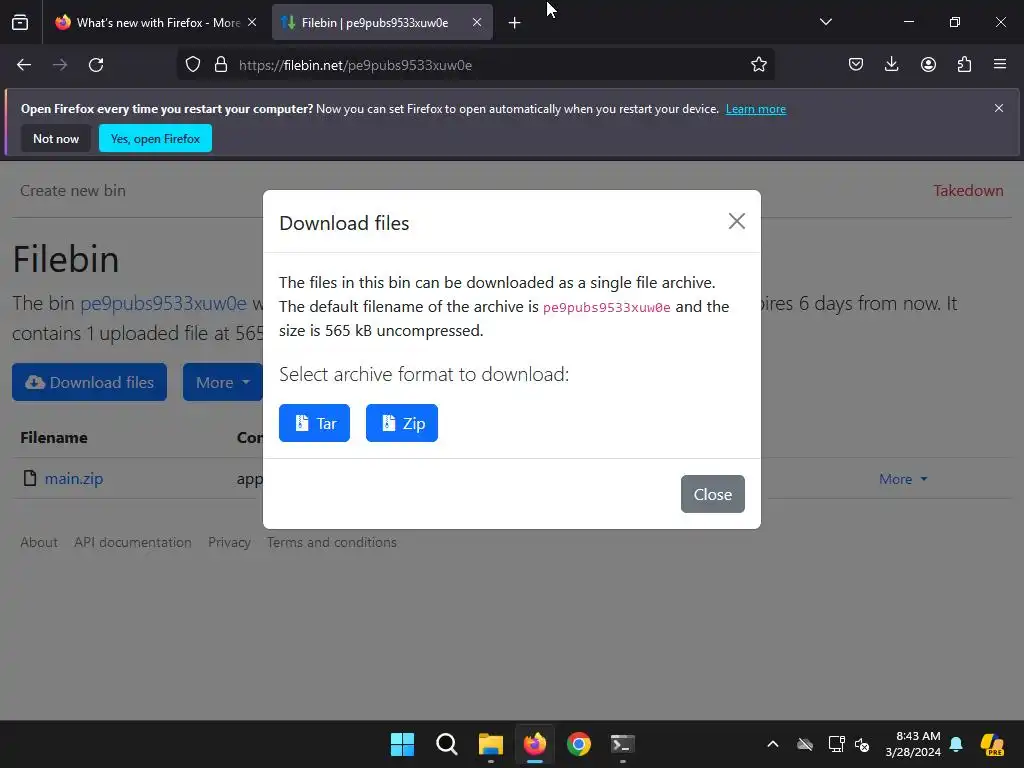Expand the blue More dropdown button
The width and height of the screenshot is (1024, 768).
tap(223, 382)
